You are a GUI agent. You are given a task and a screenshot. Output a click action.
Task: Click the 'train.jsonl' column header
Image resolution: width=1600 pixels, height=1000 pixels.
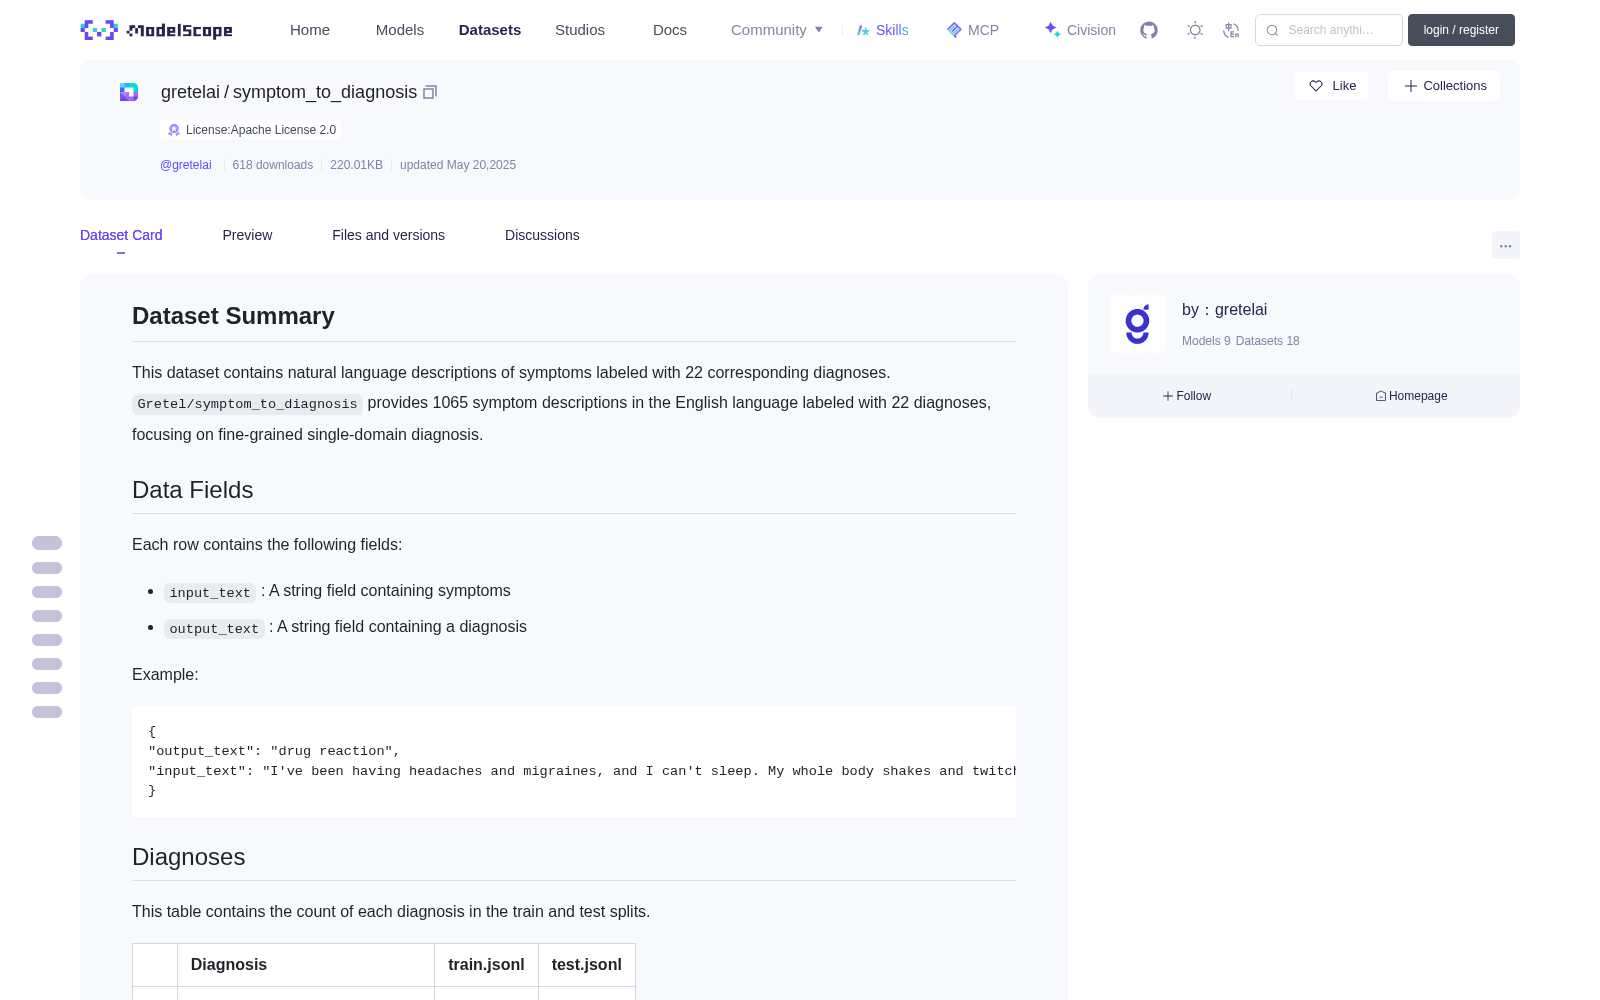(x=486, y=965)
